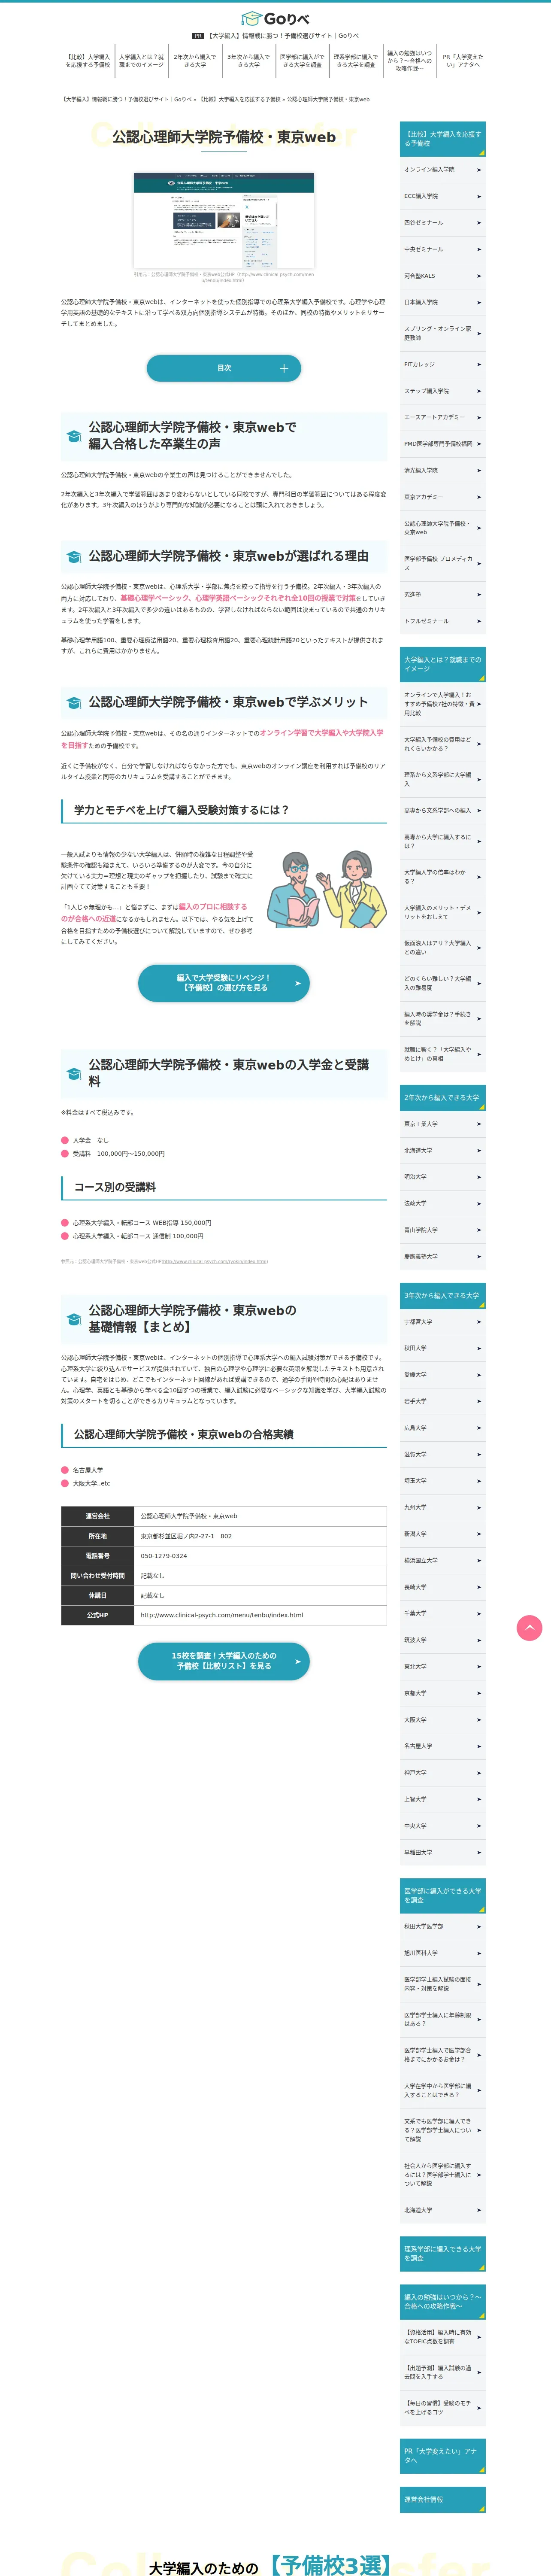Open 高専から文系学部への編入 sidebar article
The height and width of the screenshot is (2576, 551).
click(442, 811)
